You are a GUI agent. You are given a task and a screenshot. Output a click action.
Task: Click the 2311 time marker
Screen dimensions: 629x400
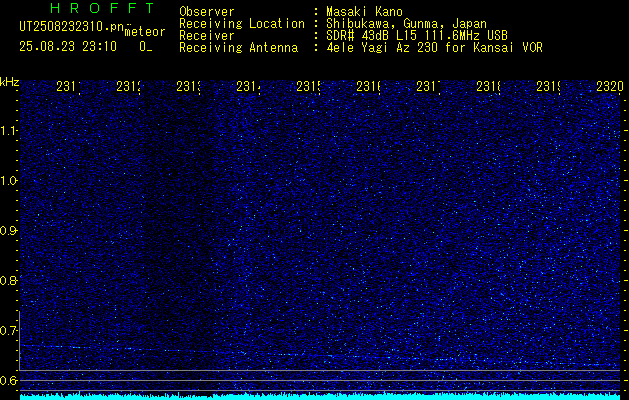[68, 86]
